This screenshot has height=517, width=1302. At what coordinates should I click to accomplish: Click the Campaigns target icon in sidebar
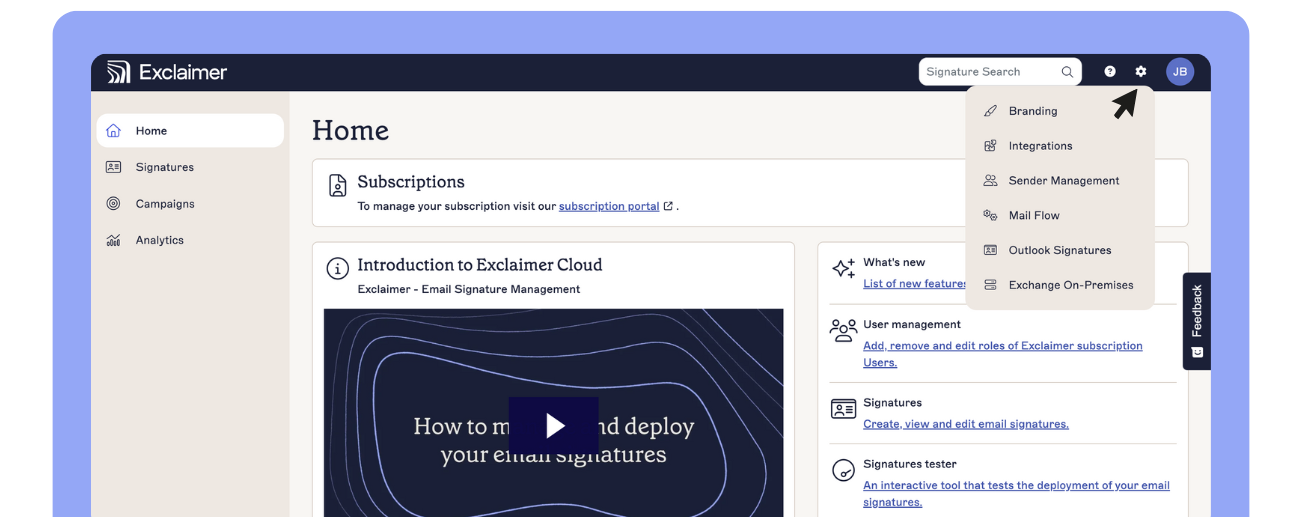pyautogui.click(x=113, y=204)
